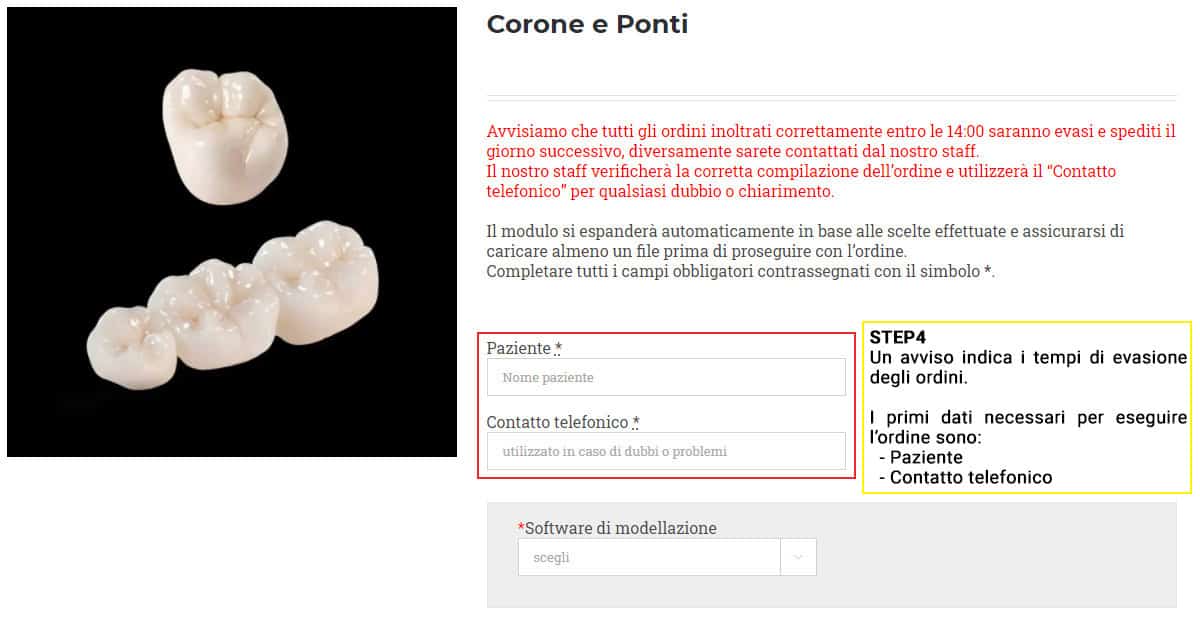The height and width of the screenshot is (633, 1200).
Task: Click the STEP4 heading in yellow box
Action: (x=898, y=337)
